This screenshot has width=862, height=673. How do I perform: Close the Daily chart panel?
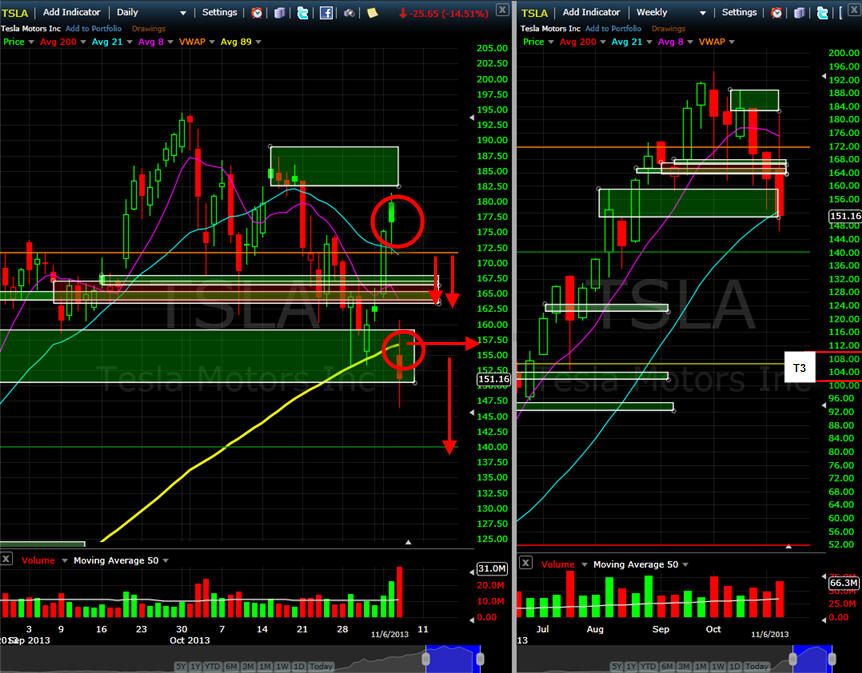[502, 9]
